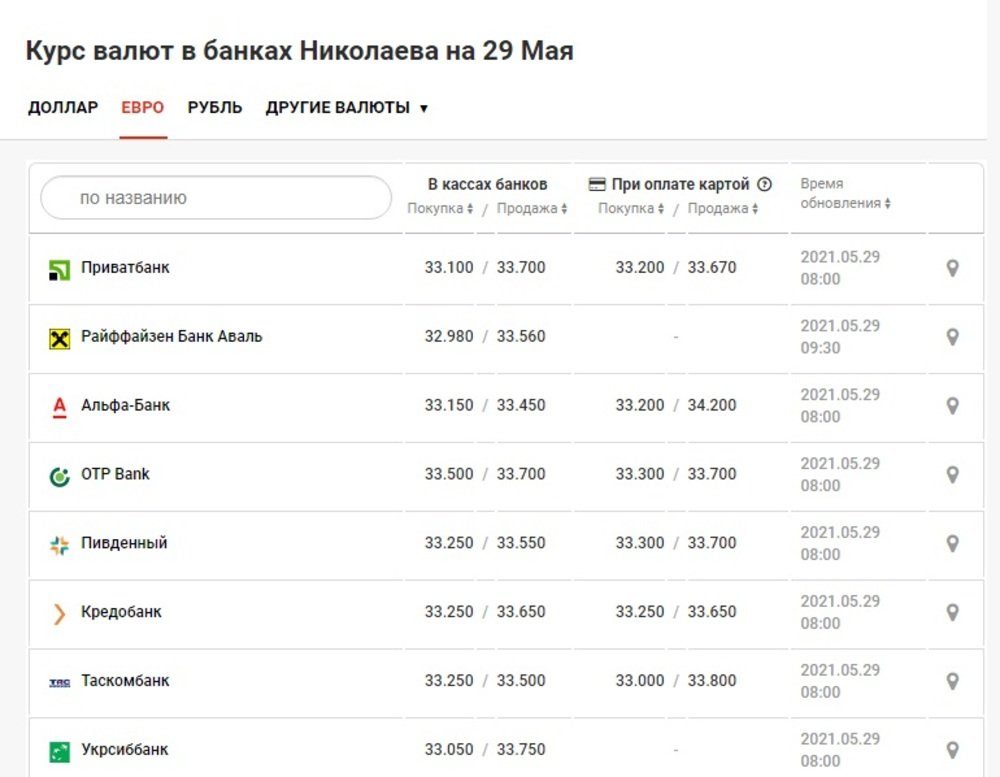Focus the по названию search field

[x=216, y=198]
